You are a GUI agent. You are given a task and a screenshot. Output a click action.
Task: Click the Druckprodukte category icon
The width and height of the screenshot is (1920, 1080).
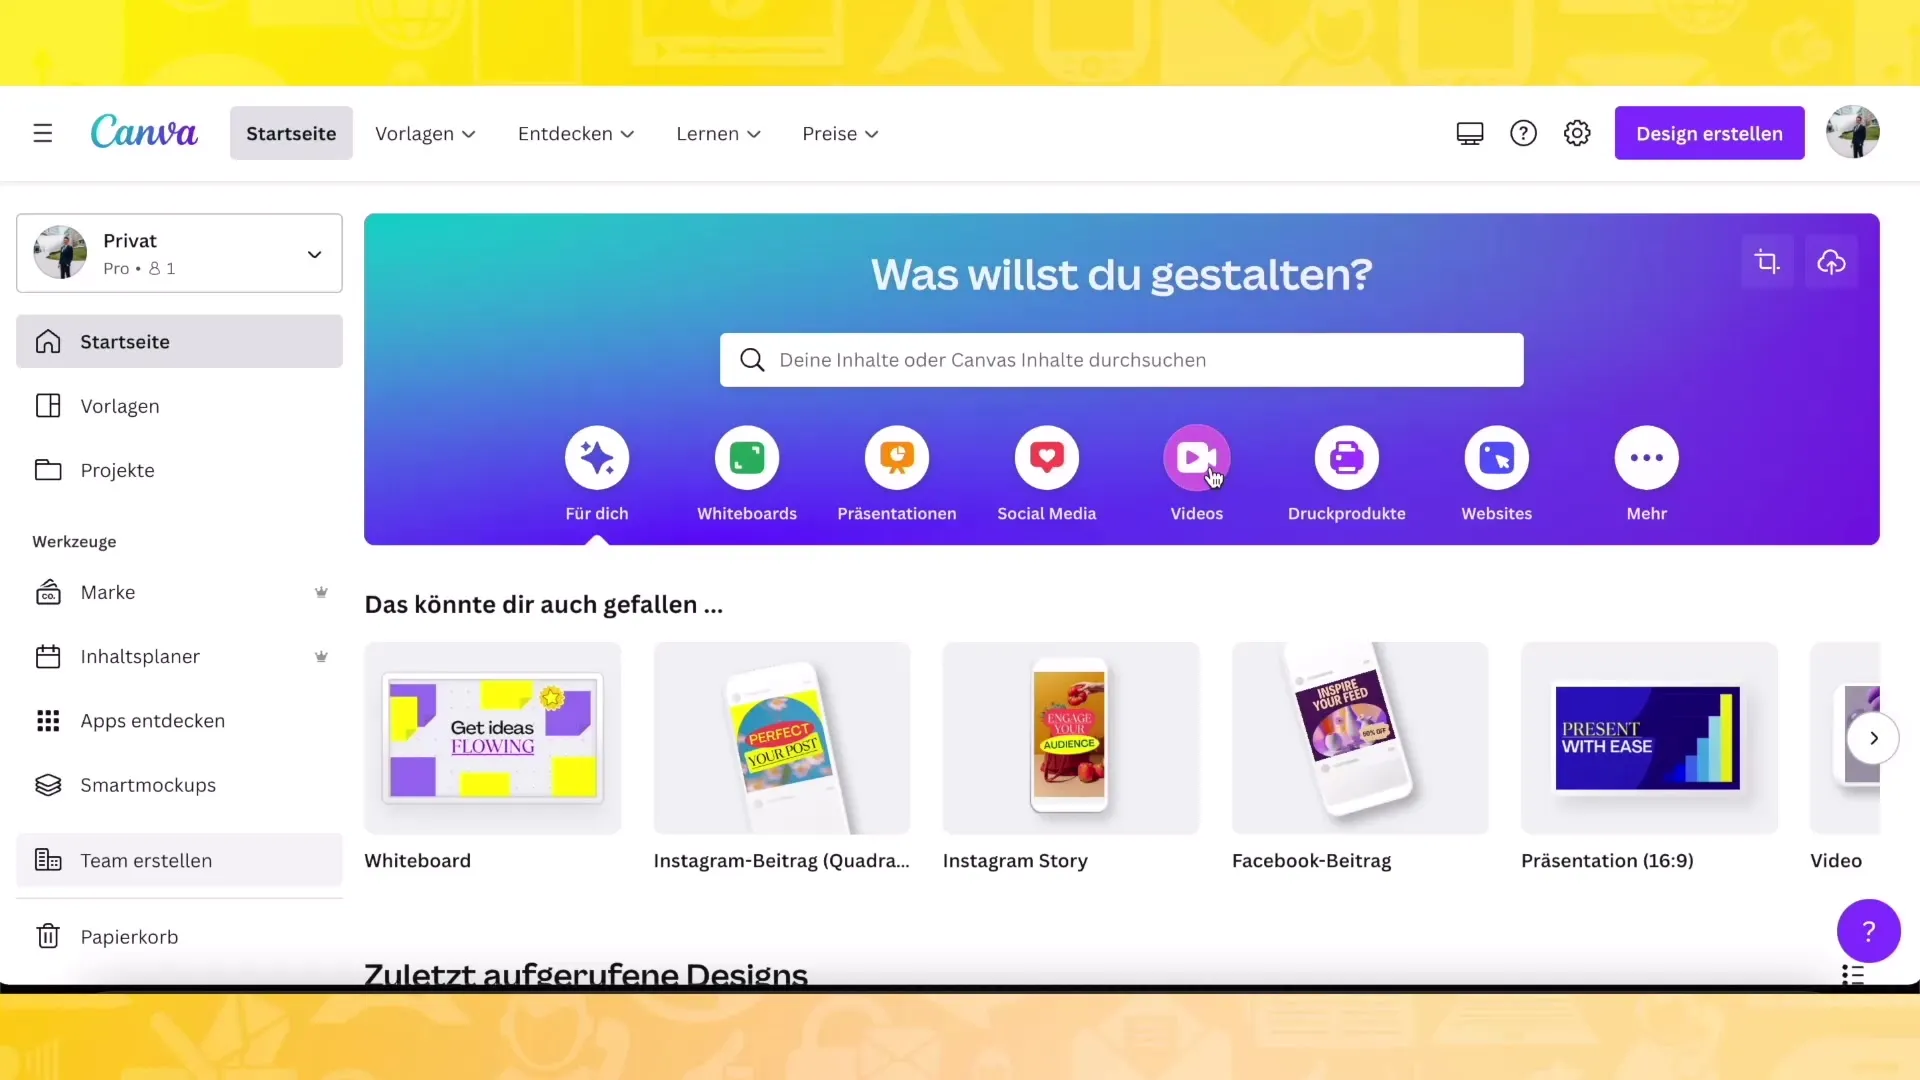click(1346, 458)
